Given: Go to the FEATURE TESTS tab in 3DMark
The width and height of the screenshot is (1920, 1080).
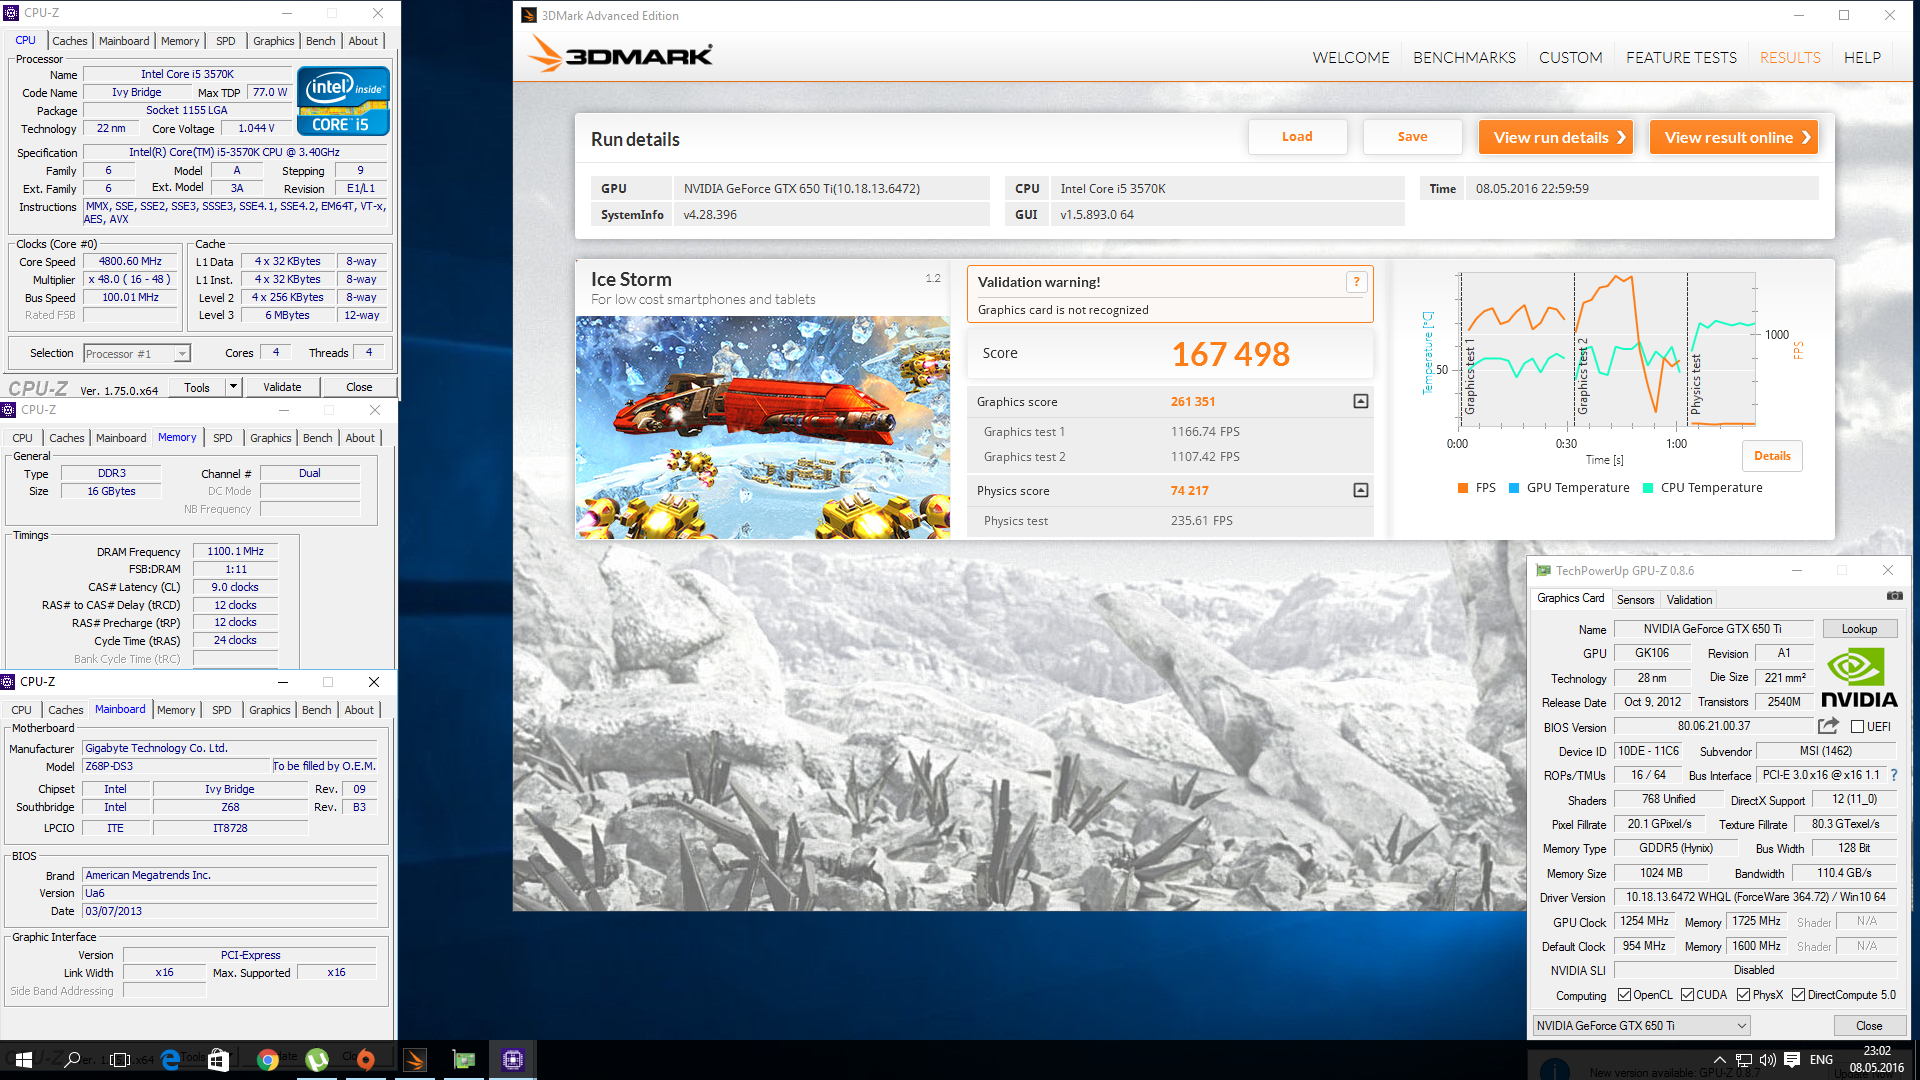Looking at the screenshot, I should click(1681, 58).
